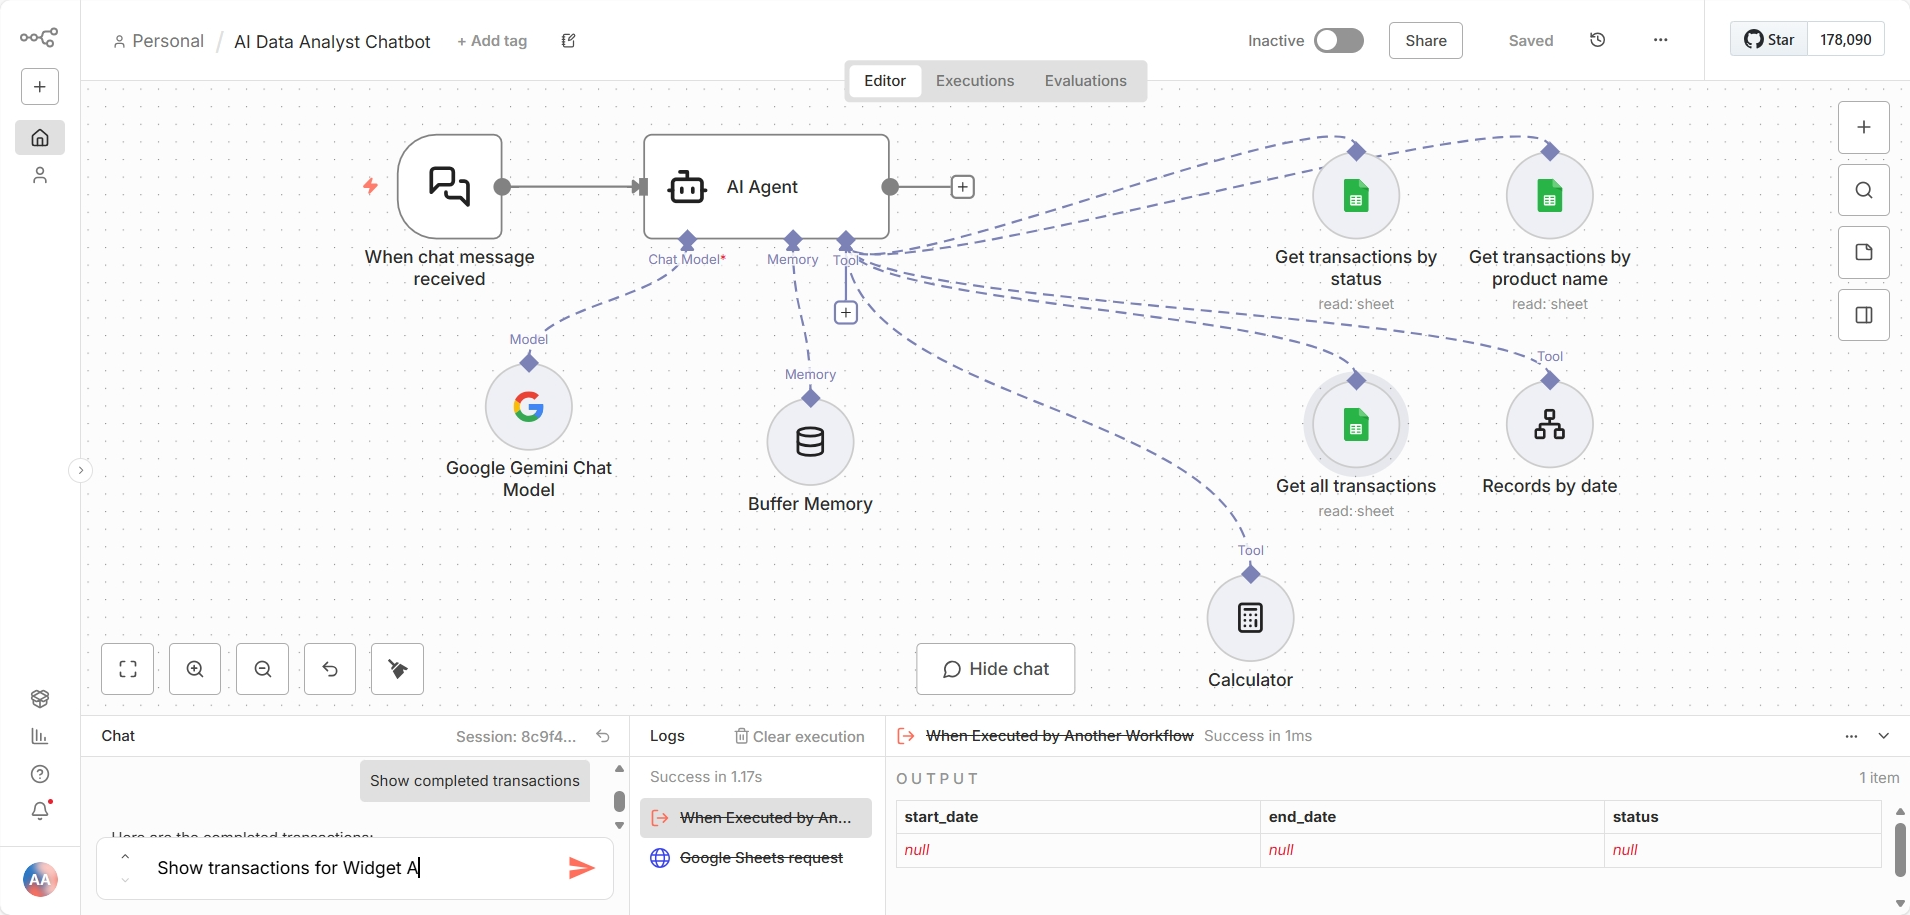Open workflow version history
Viewport: 1910px width, 915px height.
pos(1597,40)
